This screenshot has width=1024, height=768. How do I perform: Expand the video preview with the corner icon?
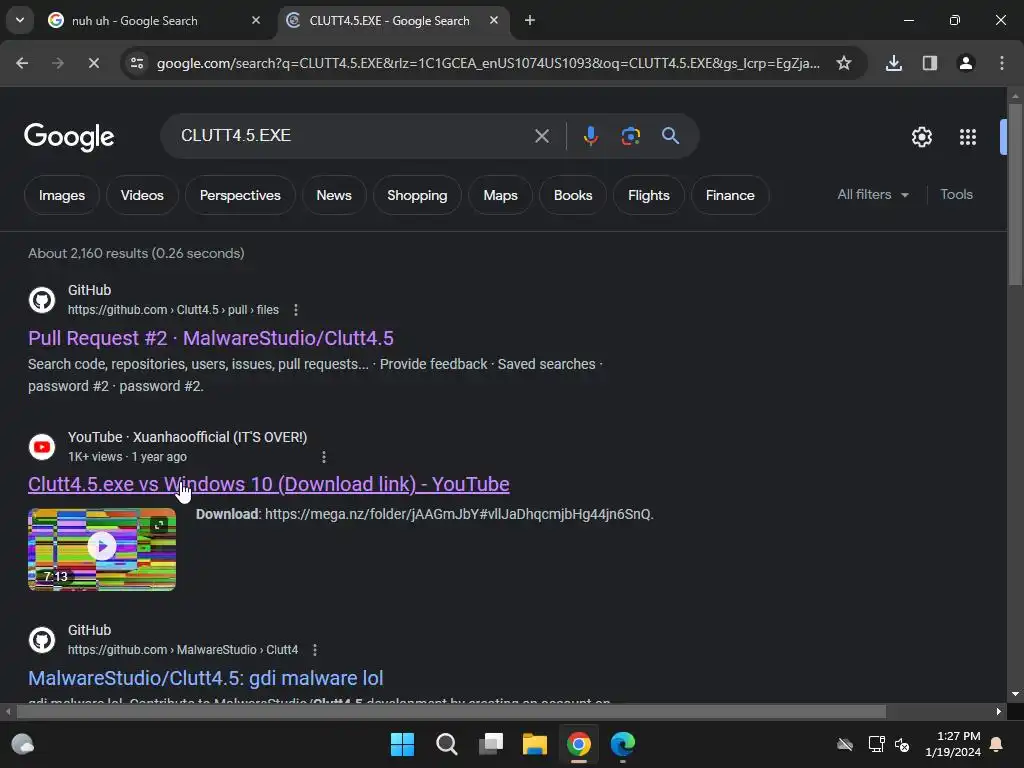point(159,524)
